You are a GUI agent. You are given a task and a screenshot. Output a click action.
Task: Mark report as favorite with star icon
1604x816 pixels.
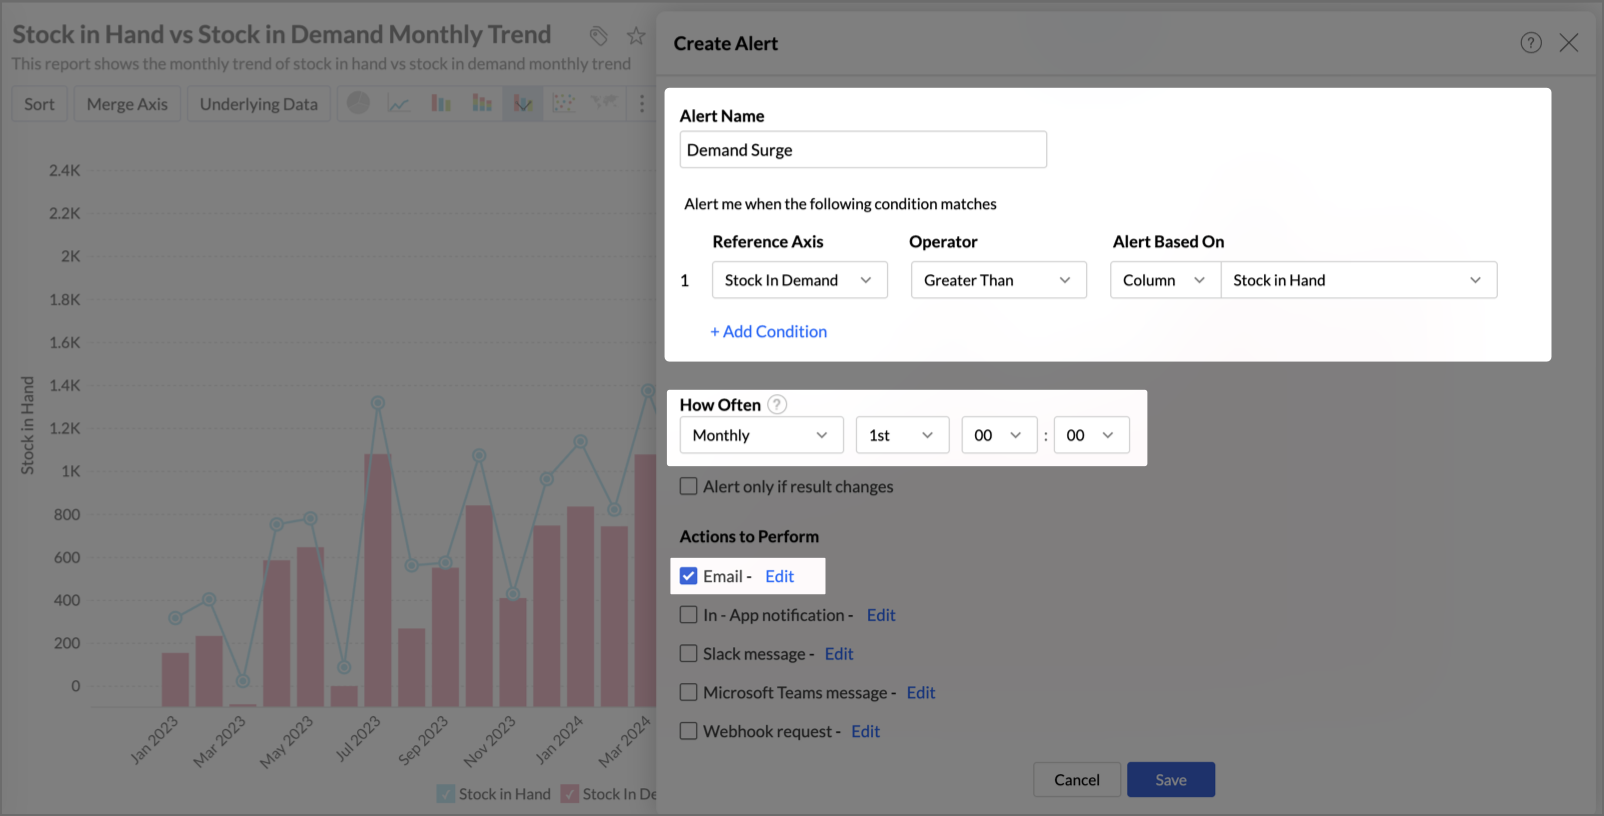click(636, 36)
